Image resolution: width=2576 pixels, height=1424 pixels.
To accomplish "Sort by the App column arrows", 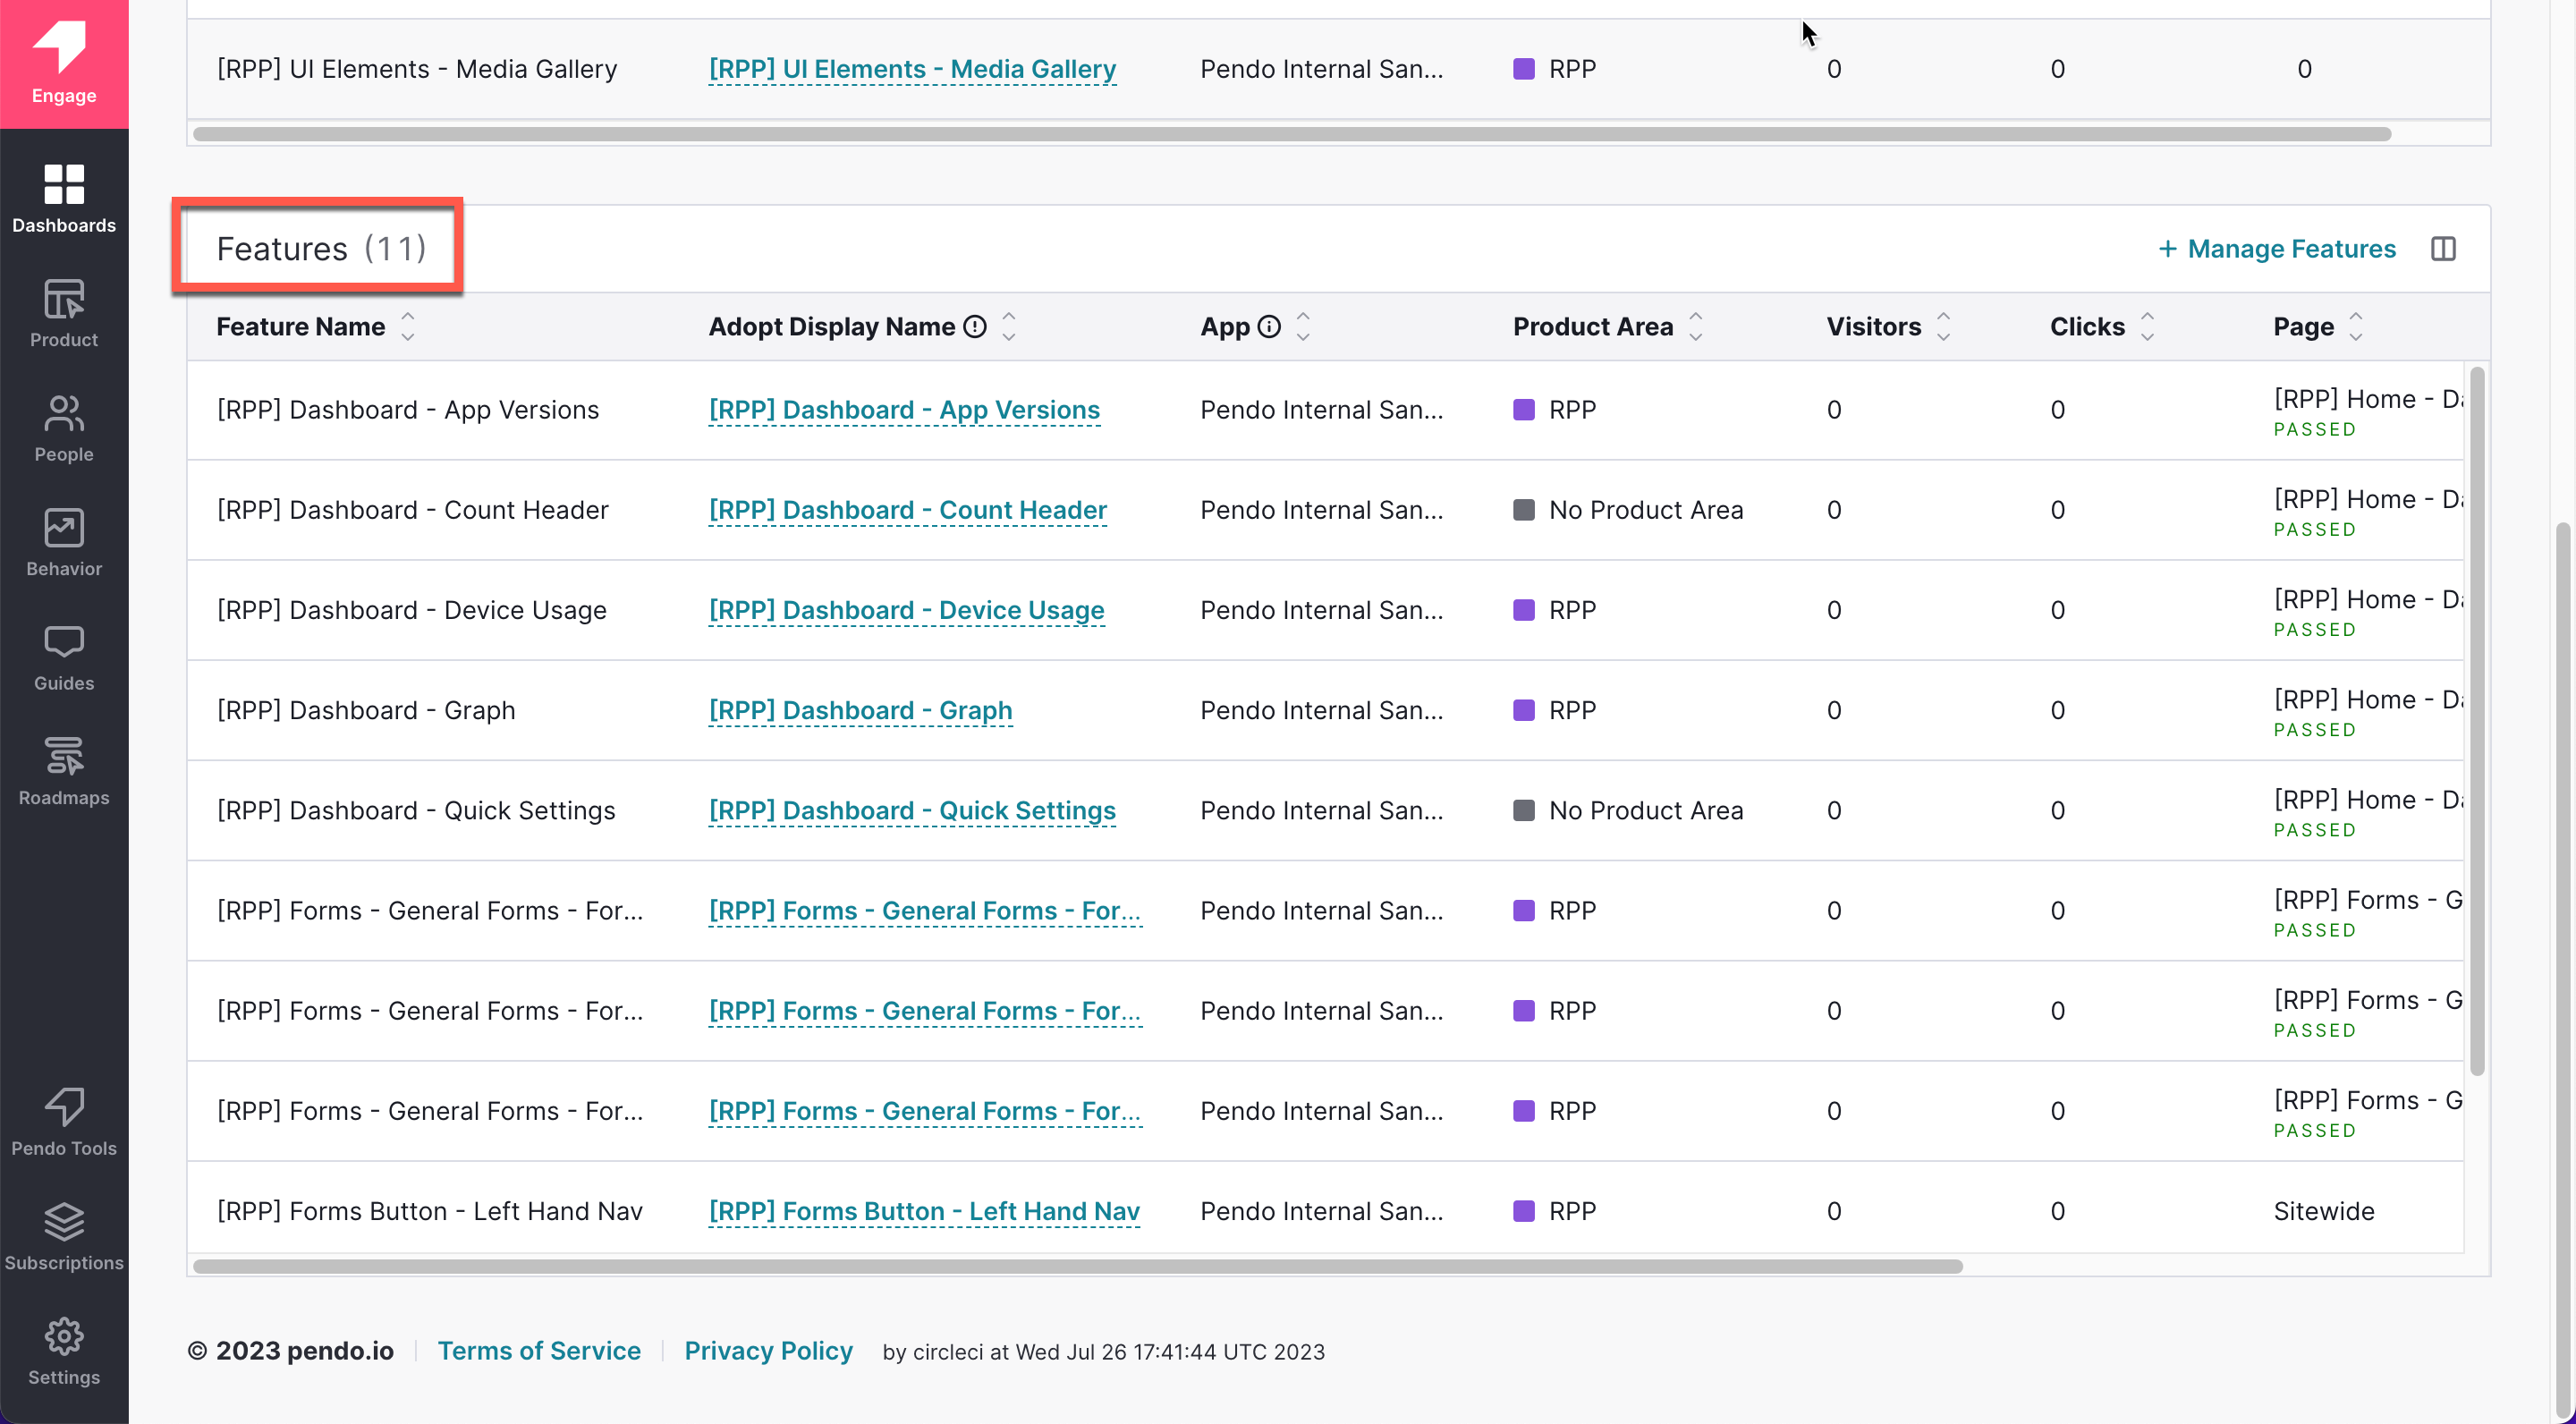I will pyautogui.click(x=1303, y=327).
